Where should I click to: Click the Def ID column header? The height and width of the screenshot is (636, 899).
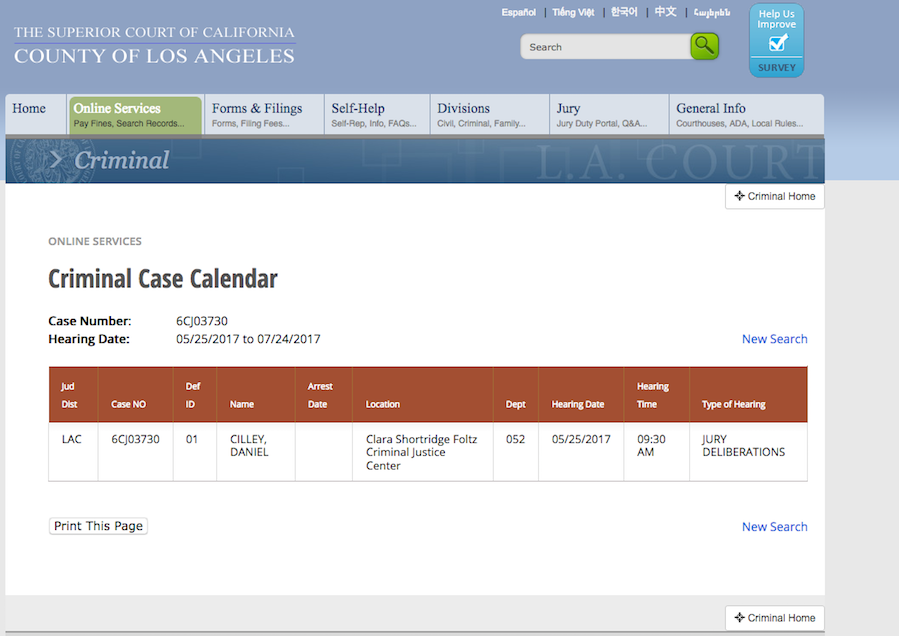pyautogui.click(x=193, y=395)
